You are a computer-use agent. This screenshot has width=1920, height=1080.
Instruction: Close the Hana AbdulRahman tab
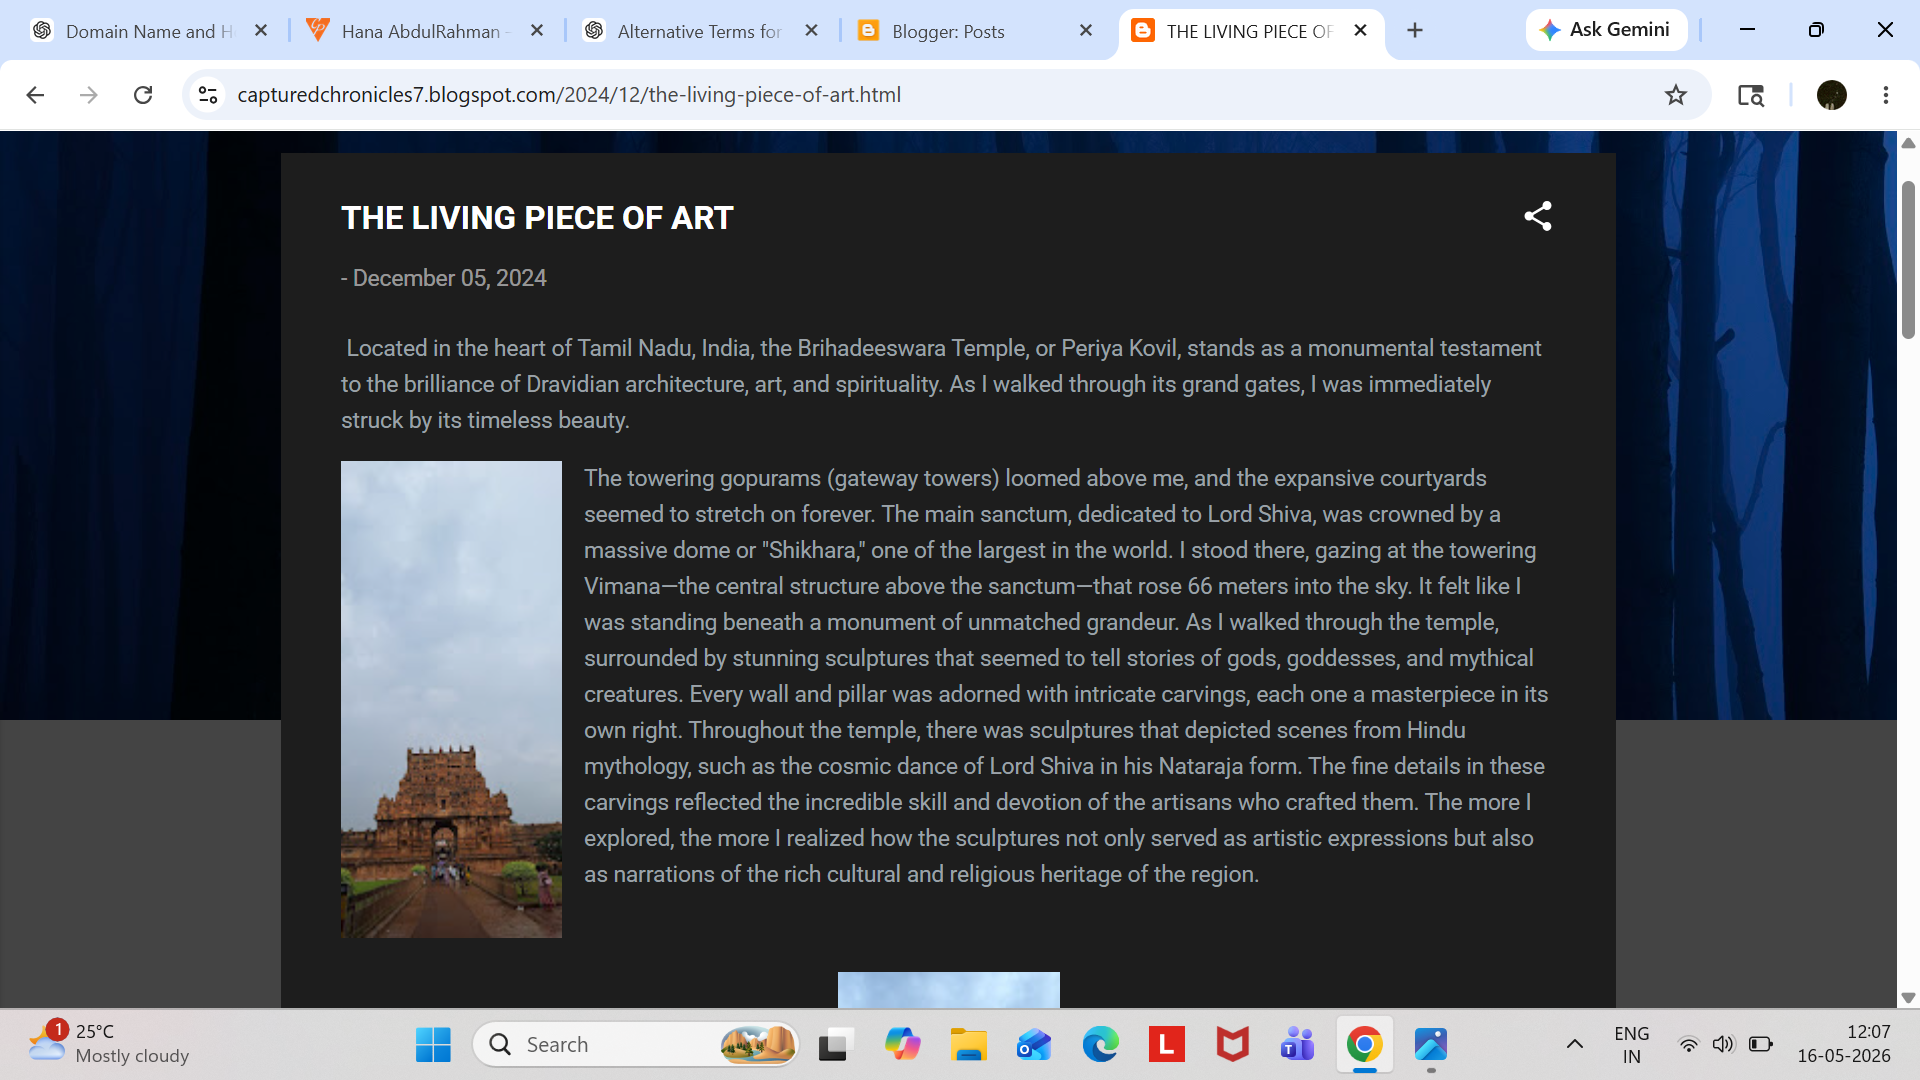537,31
